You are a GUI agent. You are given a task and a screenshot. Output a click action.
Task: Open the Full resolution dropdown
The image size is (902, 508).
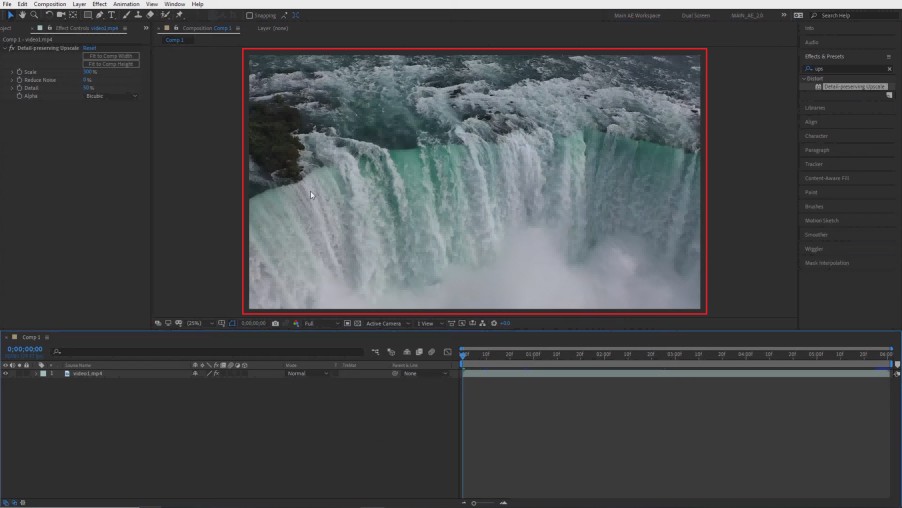[x=322, y=323]
